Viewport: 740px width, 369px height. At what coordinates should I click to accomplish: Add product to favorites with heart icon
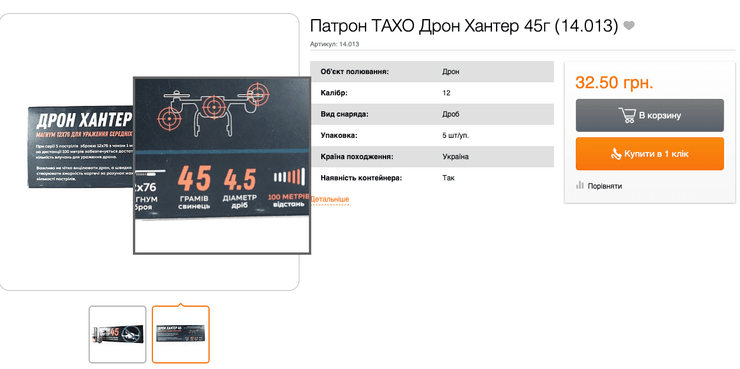coord(629,25)
